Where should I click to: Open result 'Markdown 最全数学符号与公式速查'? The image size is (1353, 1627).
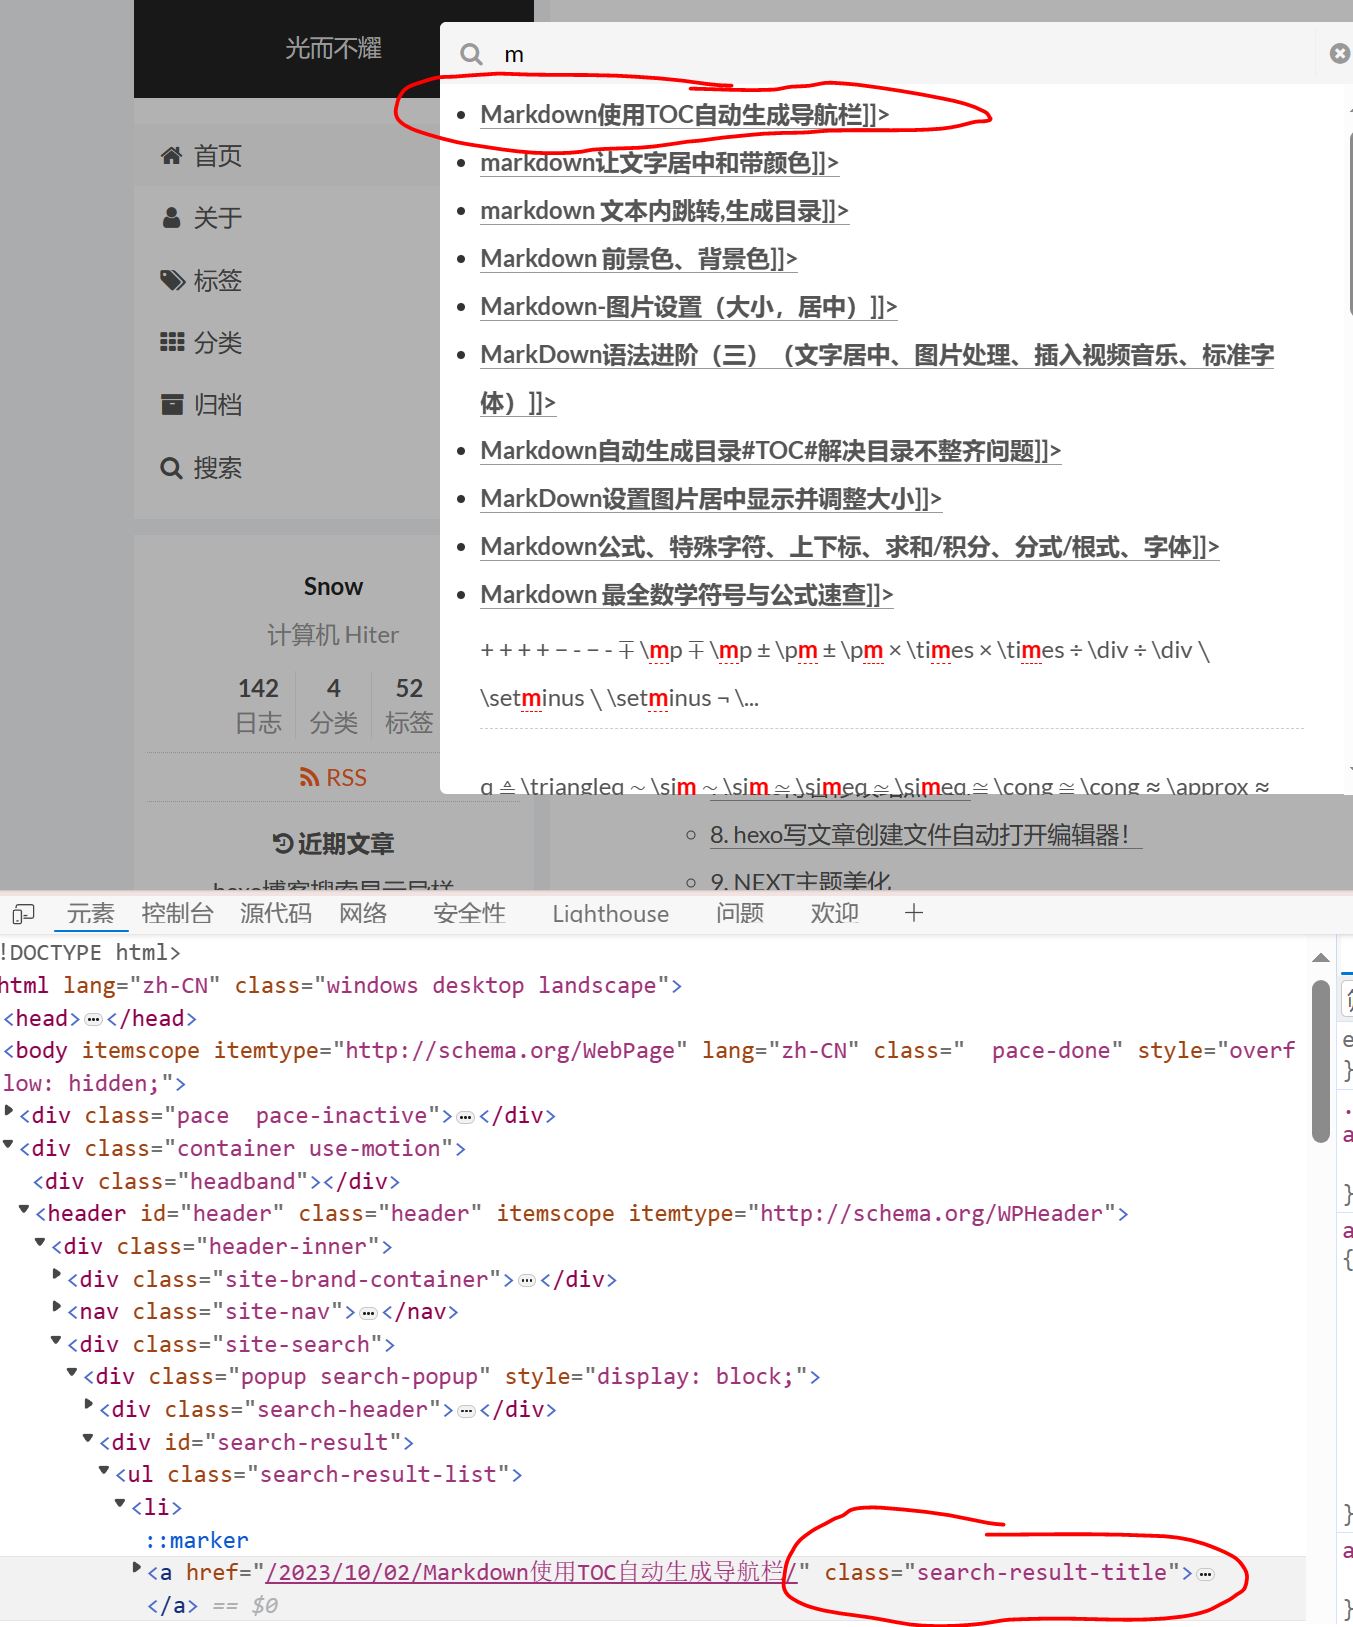click(686, 595)
